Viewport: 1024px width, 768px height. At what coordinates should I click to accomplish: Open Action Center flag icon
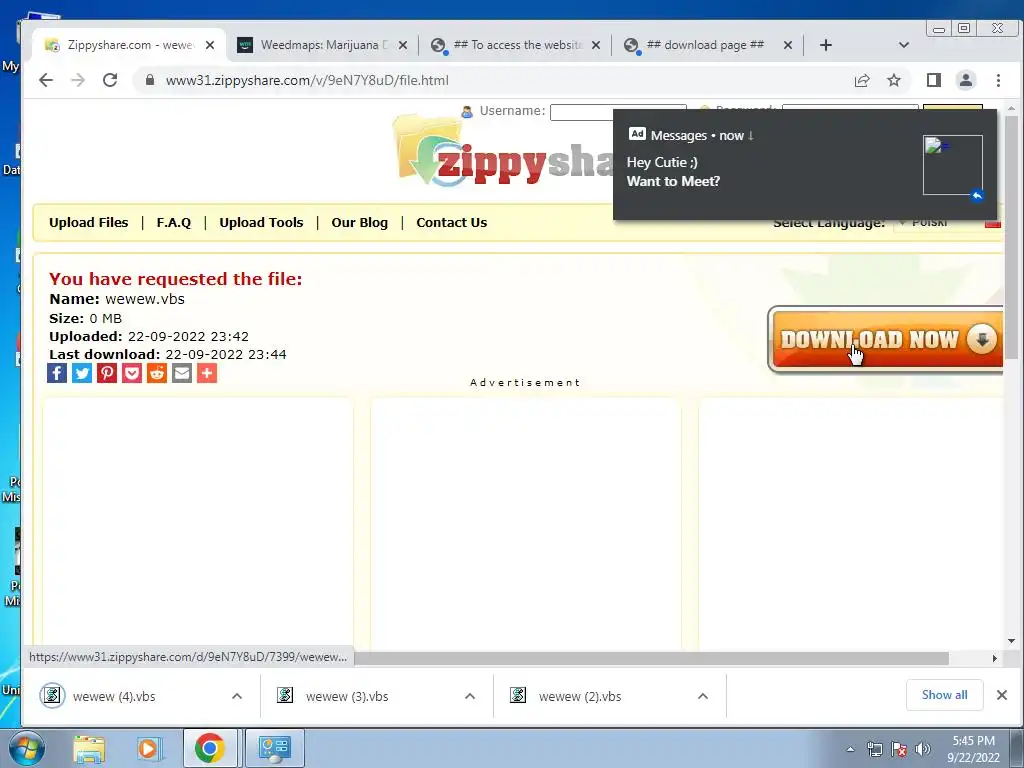pos(899,749)
